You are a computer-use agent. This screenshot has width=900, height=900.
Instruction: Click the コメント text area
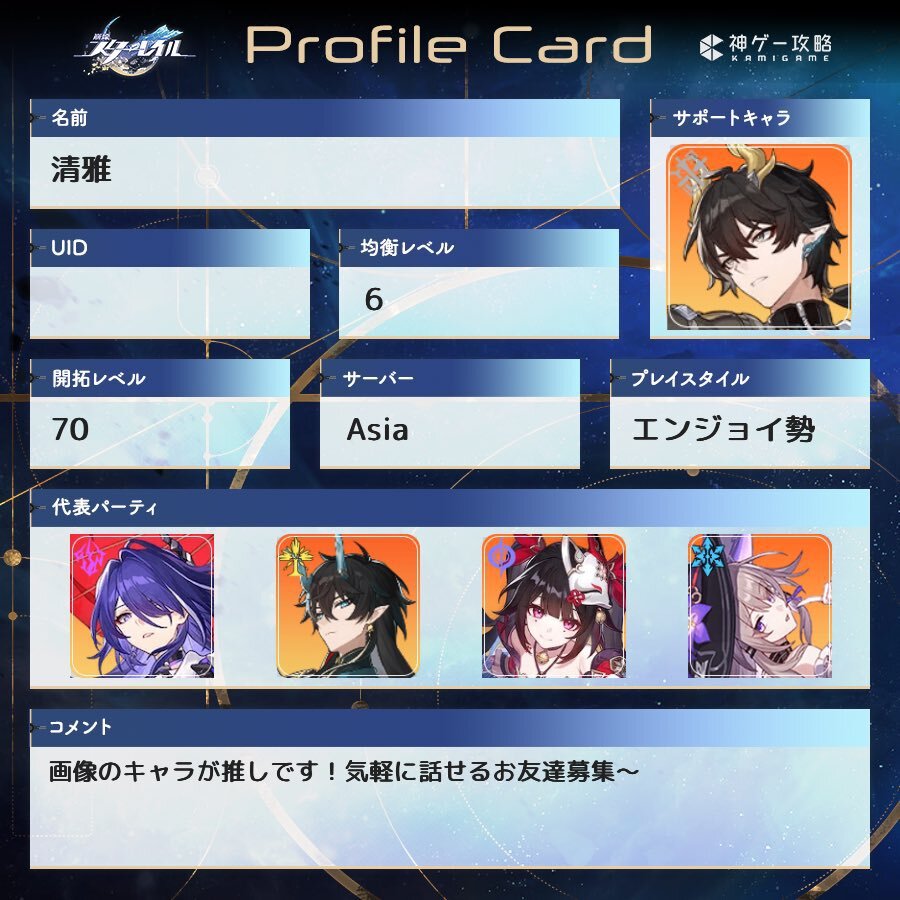450,807
